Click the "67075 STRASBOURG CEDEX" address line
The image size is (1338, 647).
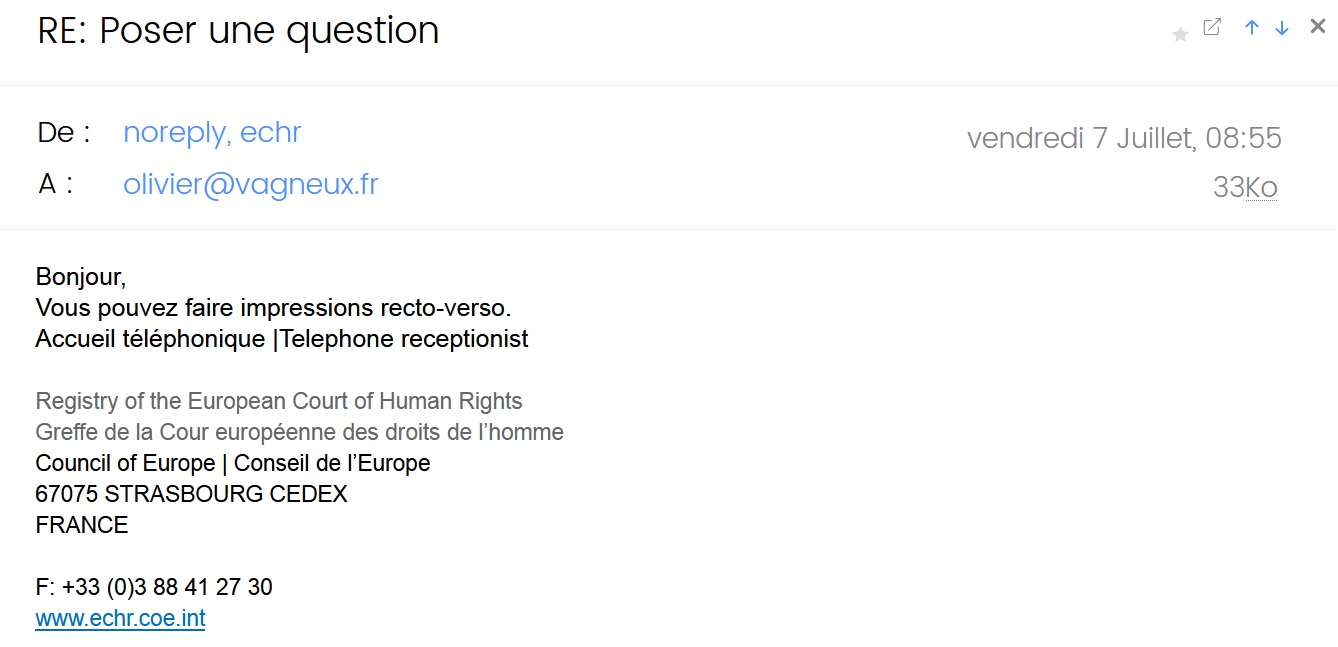(x=191, y=494)
